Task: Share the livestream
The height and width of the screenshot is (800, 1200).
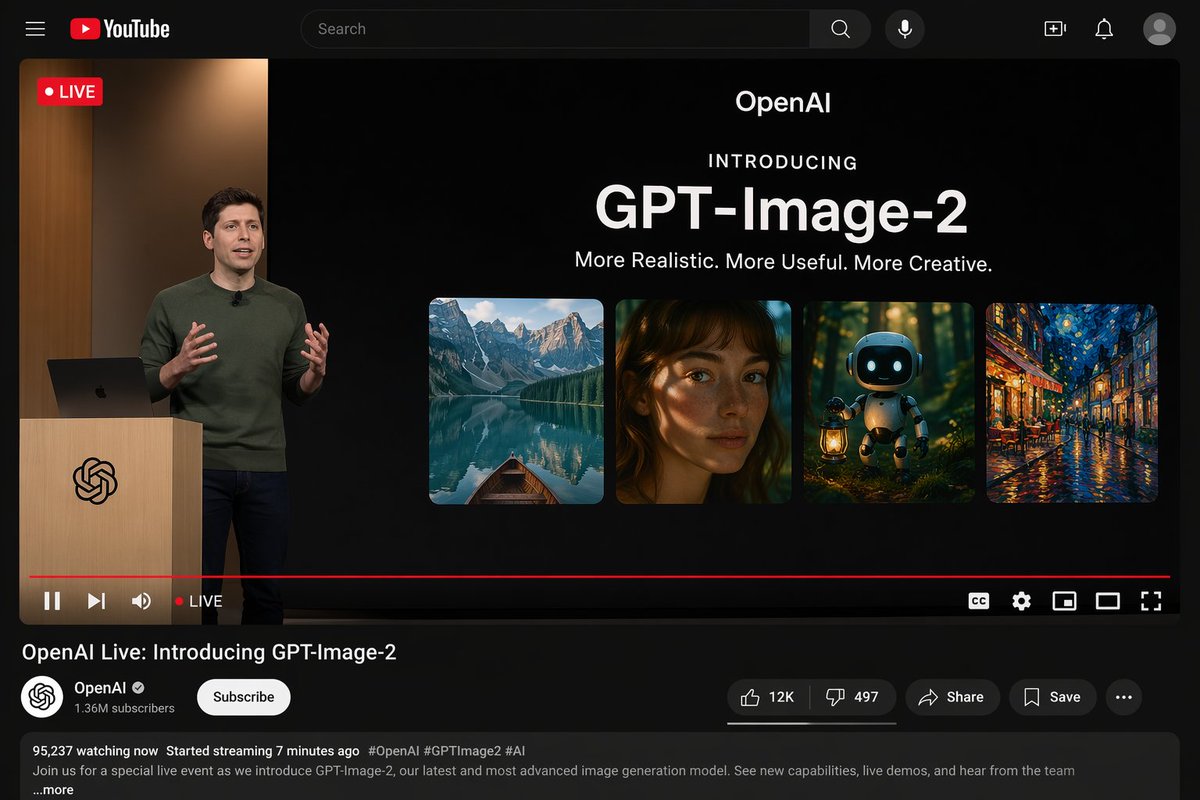Action: point(952,697)
